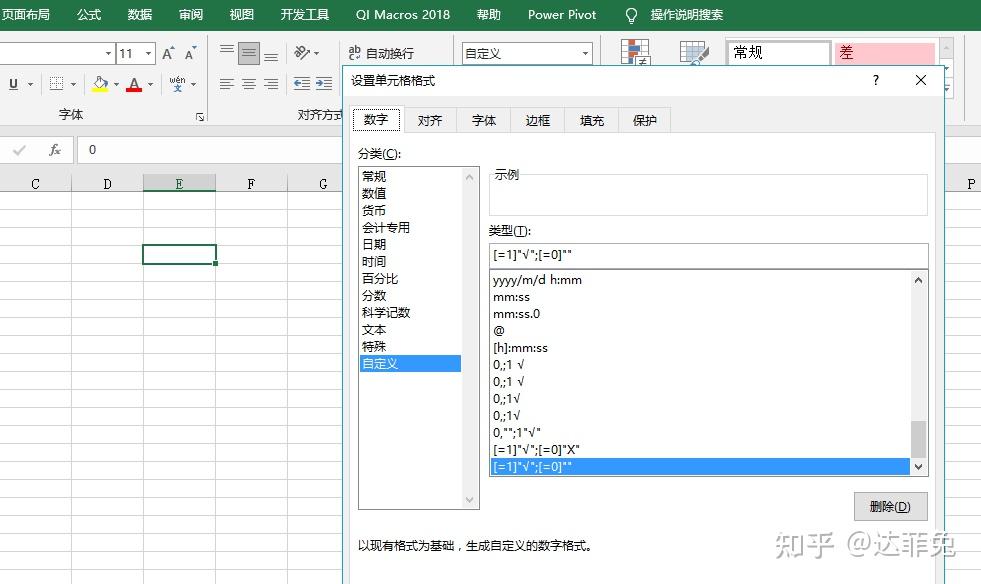
Task: Switch to the 保护 dialog tab
Action: pos(644,120)
